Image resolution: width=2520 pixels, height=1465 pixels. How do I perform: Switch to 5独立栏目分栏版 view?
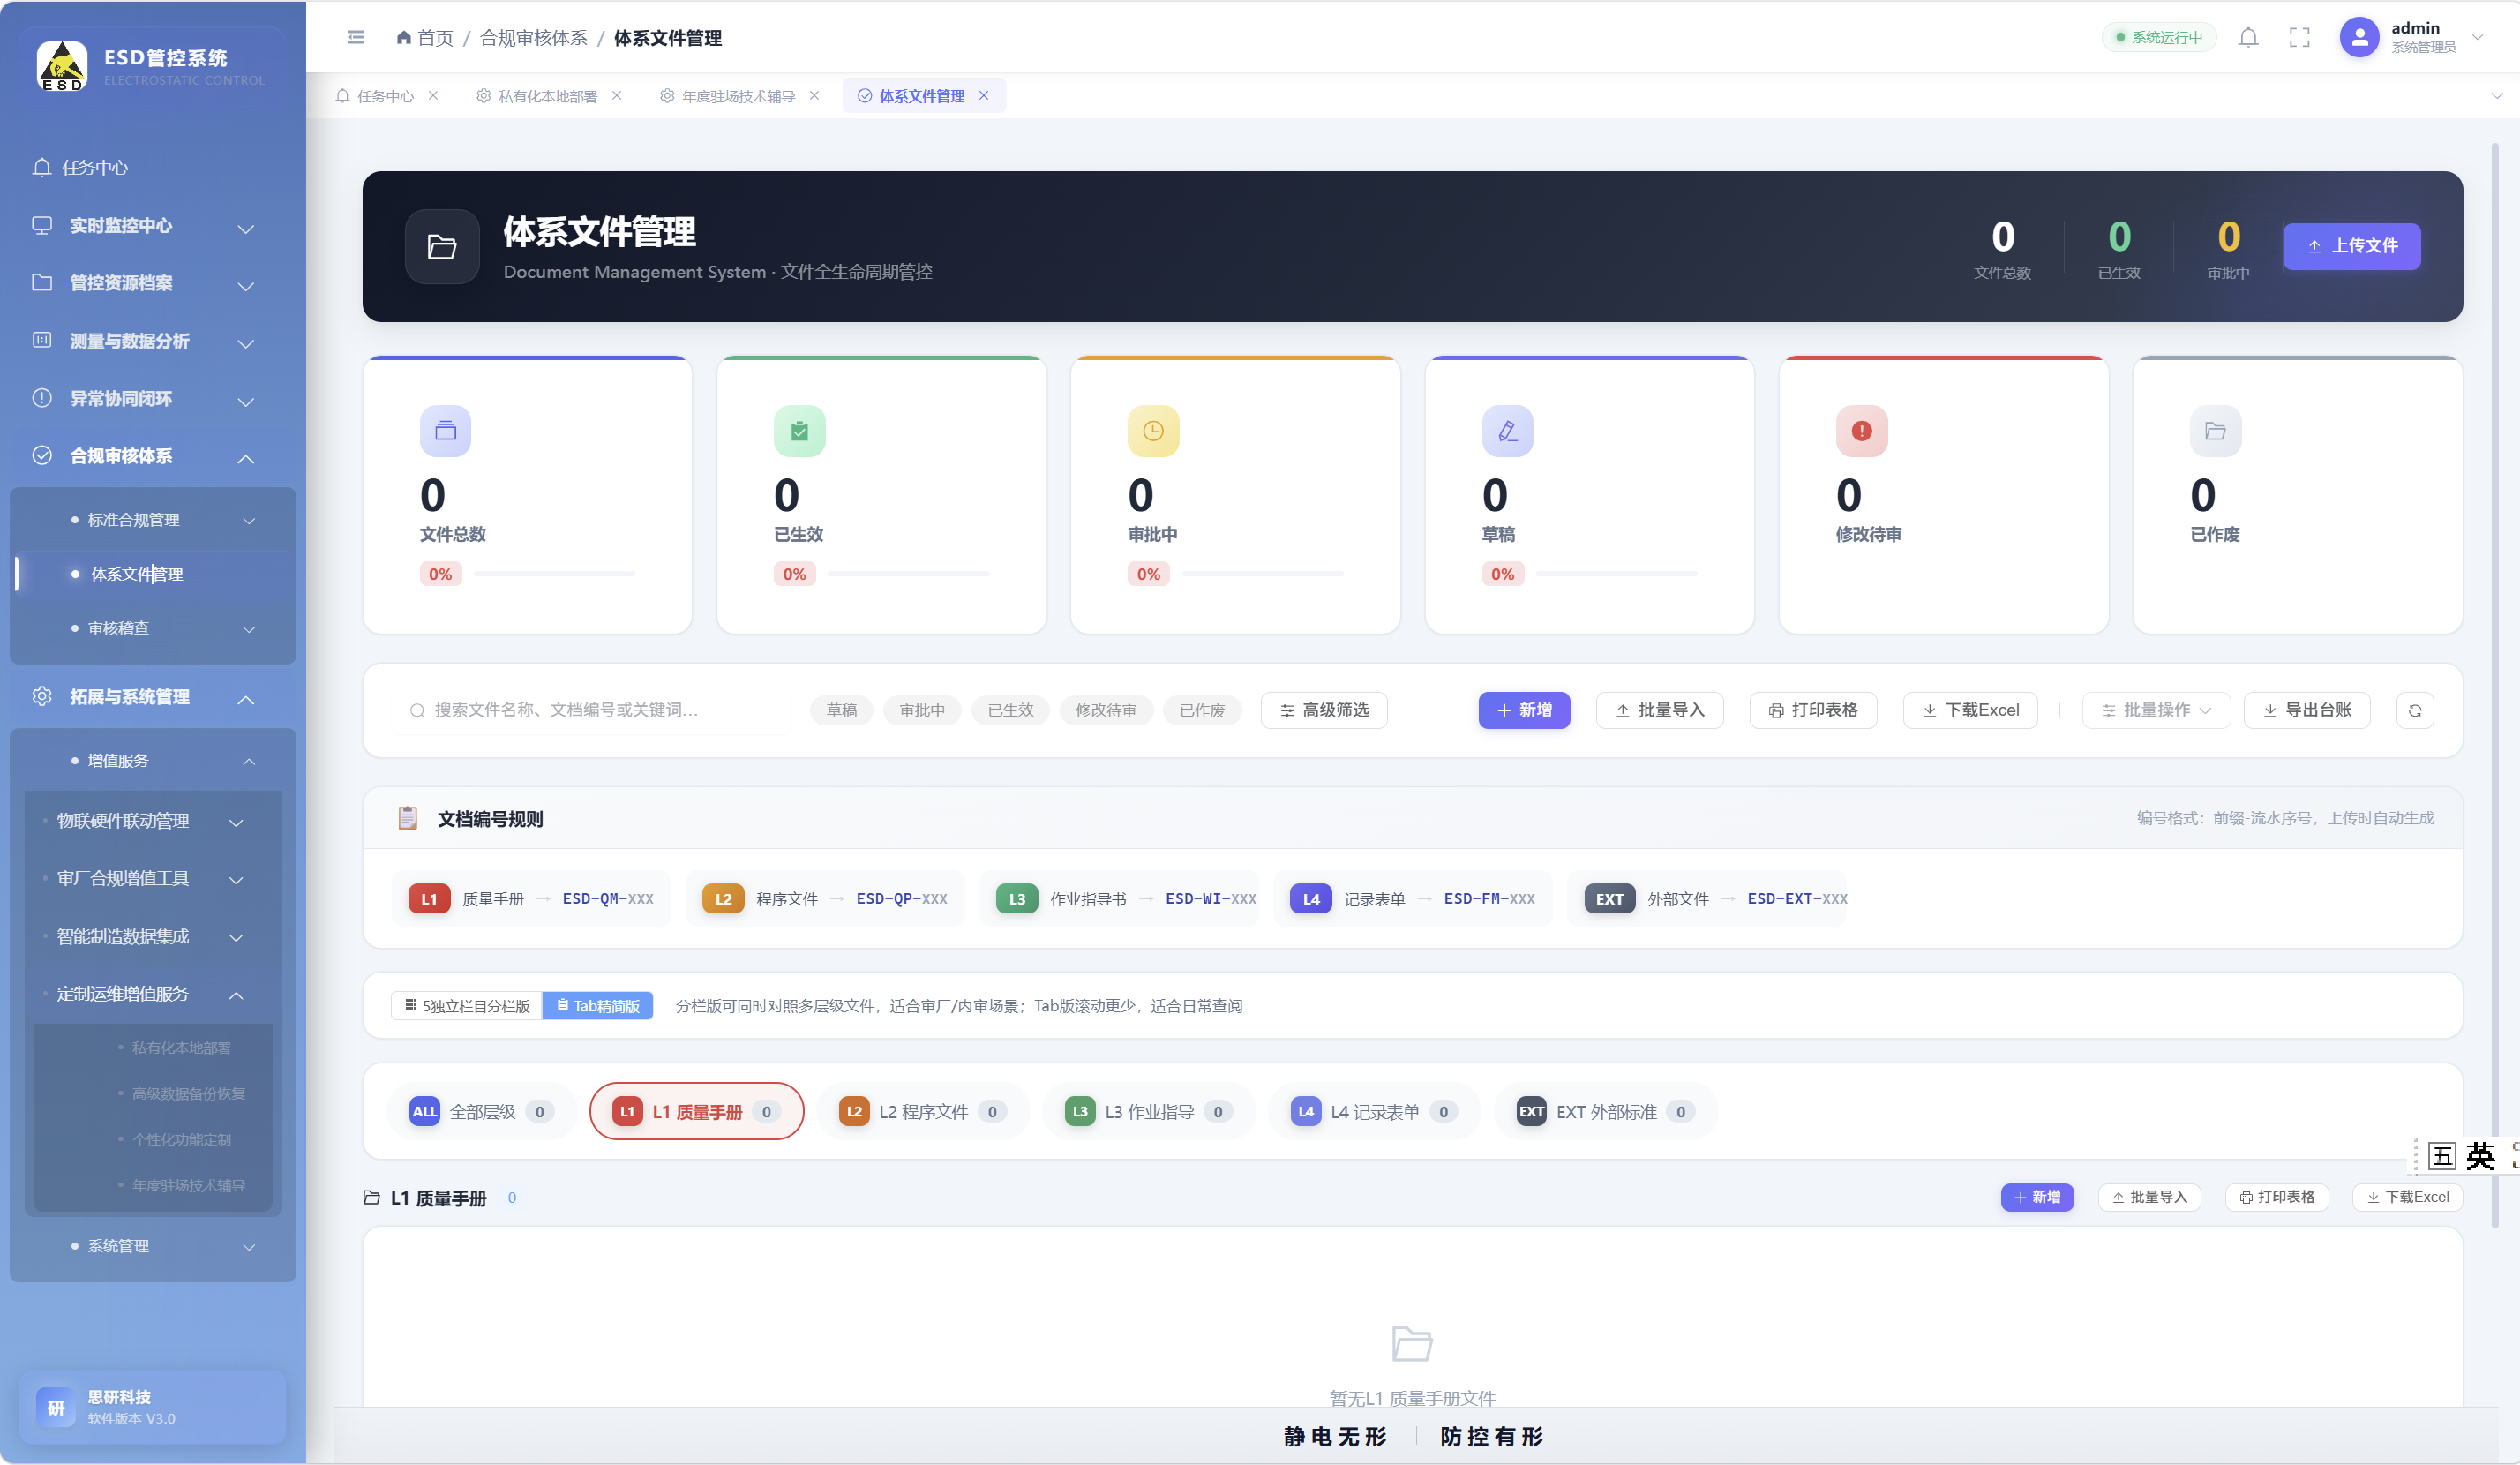pos(467,1005)
